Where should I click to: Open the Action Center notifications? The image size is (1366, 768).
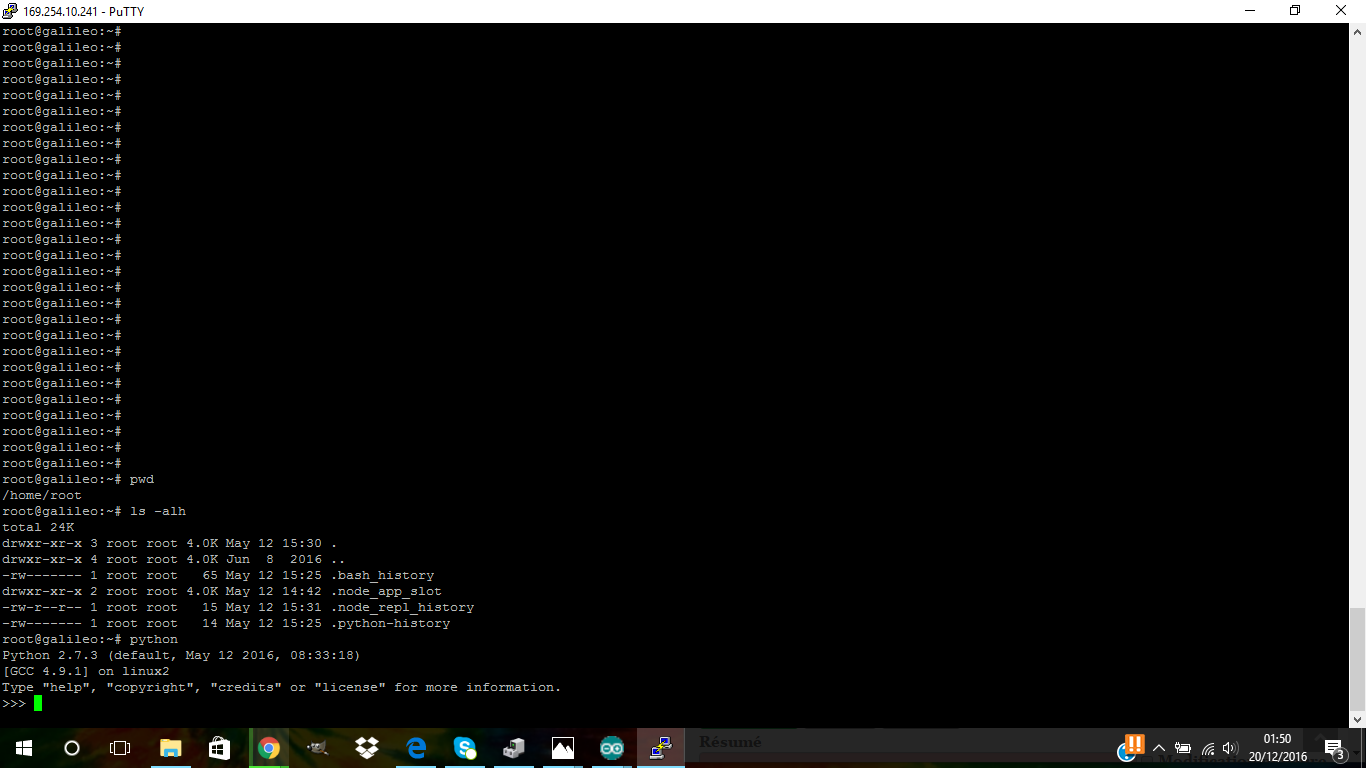pyautogui.click(x=1333, y=748)
